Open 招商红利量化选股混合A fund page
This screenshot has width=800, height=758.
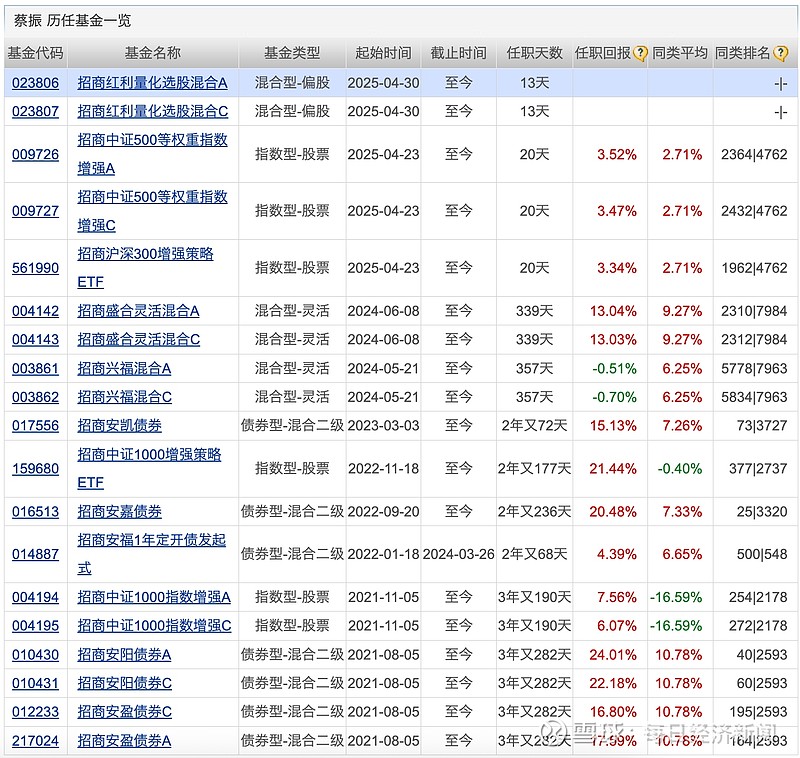[152, 83]
